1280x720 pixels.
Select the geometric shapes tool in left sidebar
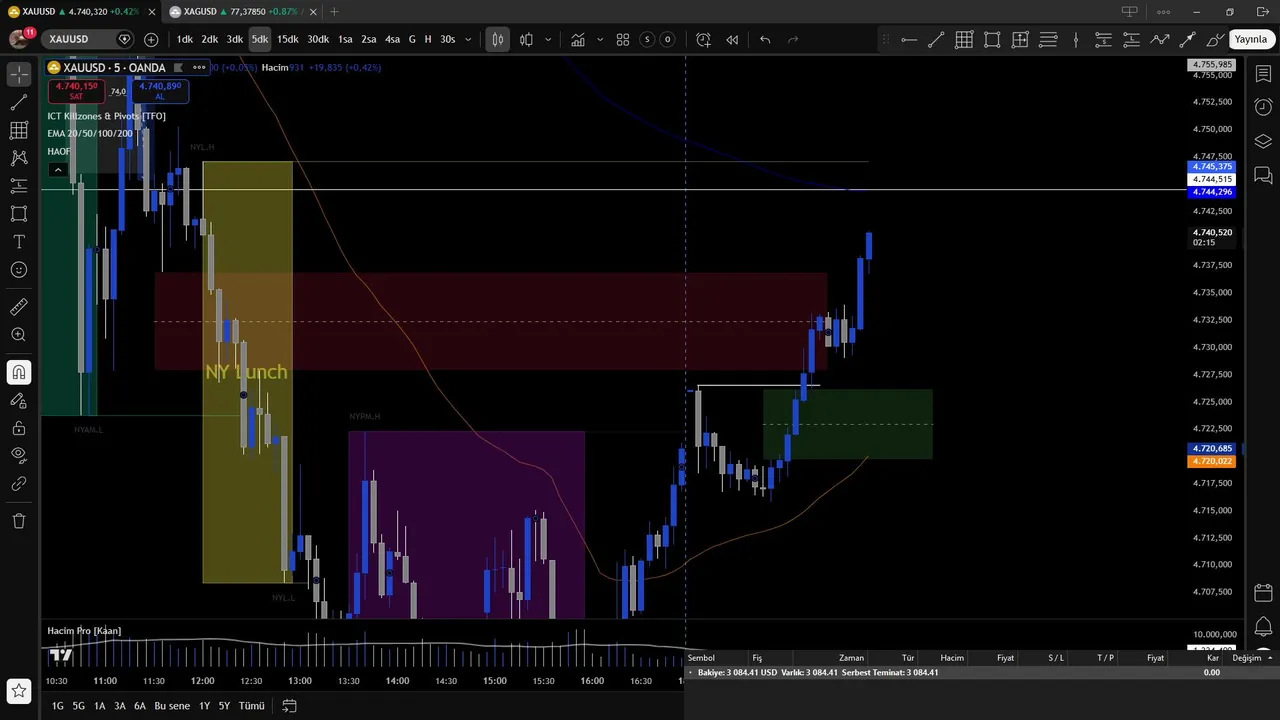18,214
